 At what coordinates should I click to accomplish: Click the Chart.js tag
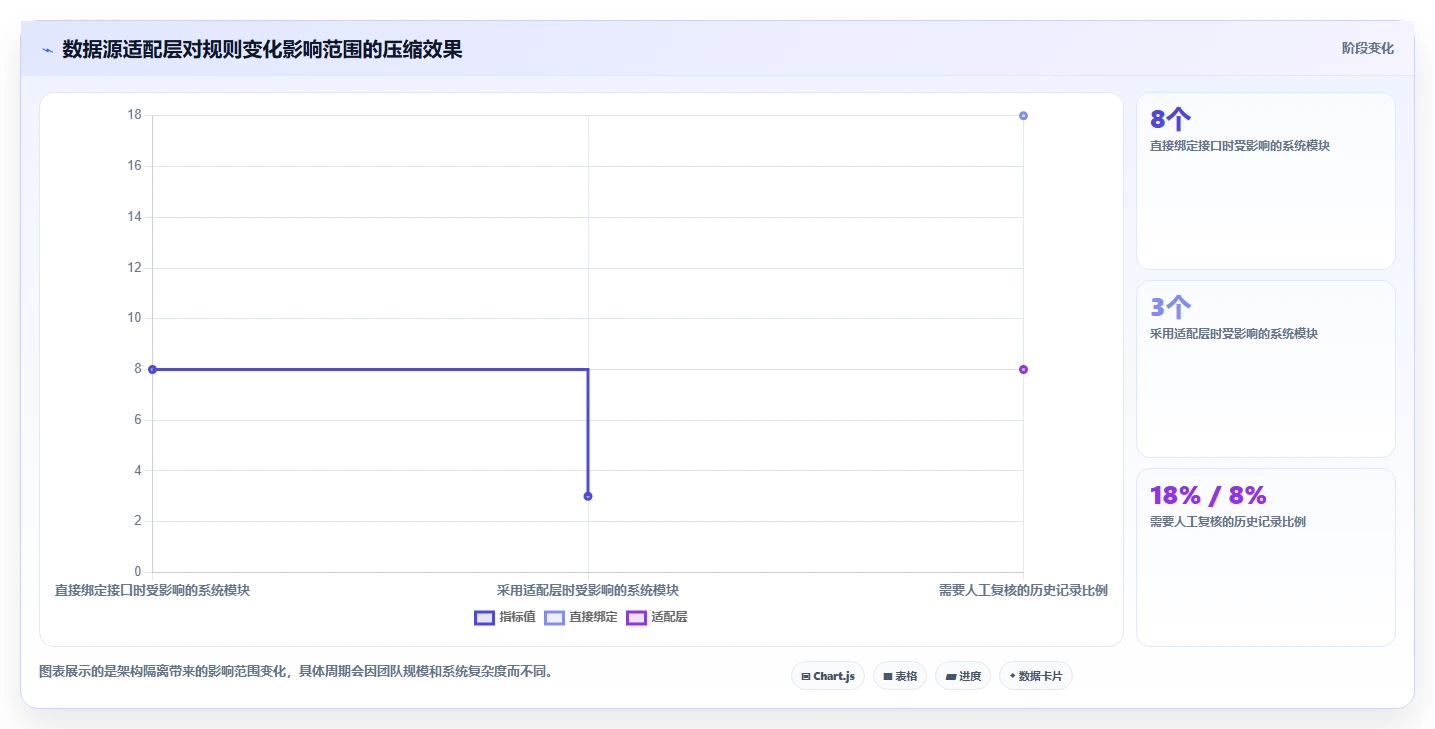[x=828, y=676]
